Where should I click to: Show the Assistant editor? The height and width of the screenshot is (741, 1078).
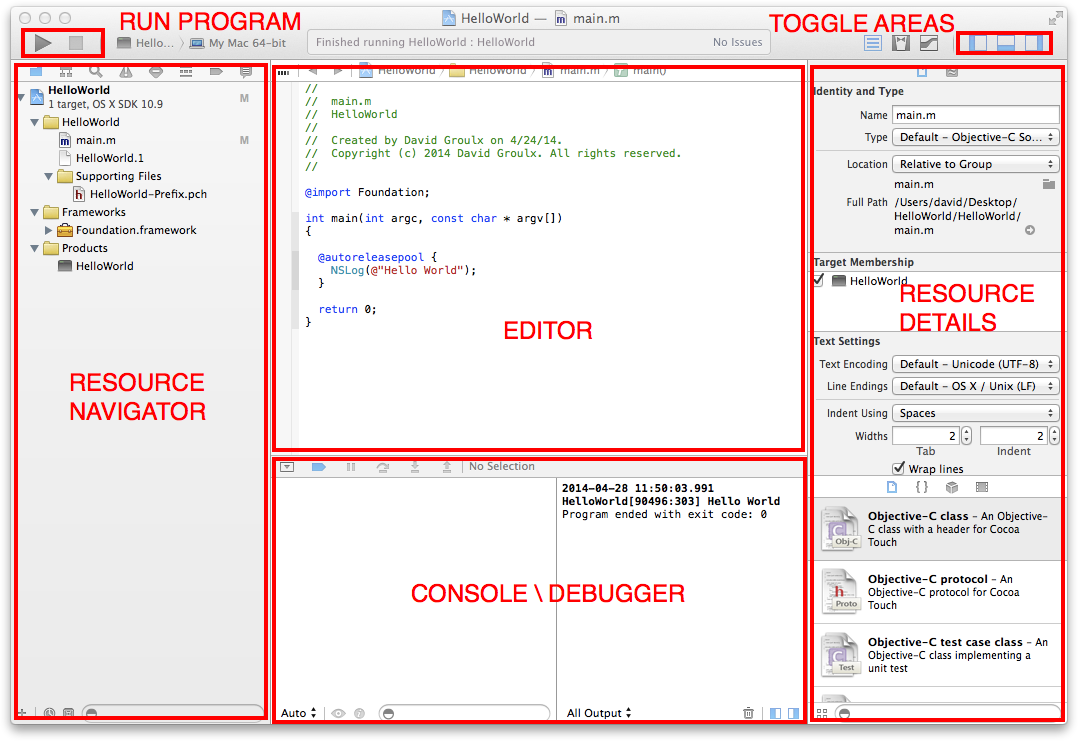point(901,43)
